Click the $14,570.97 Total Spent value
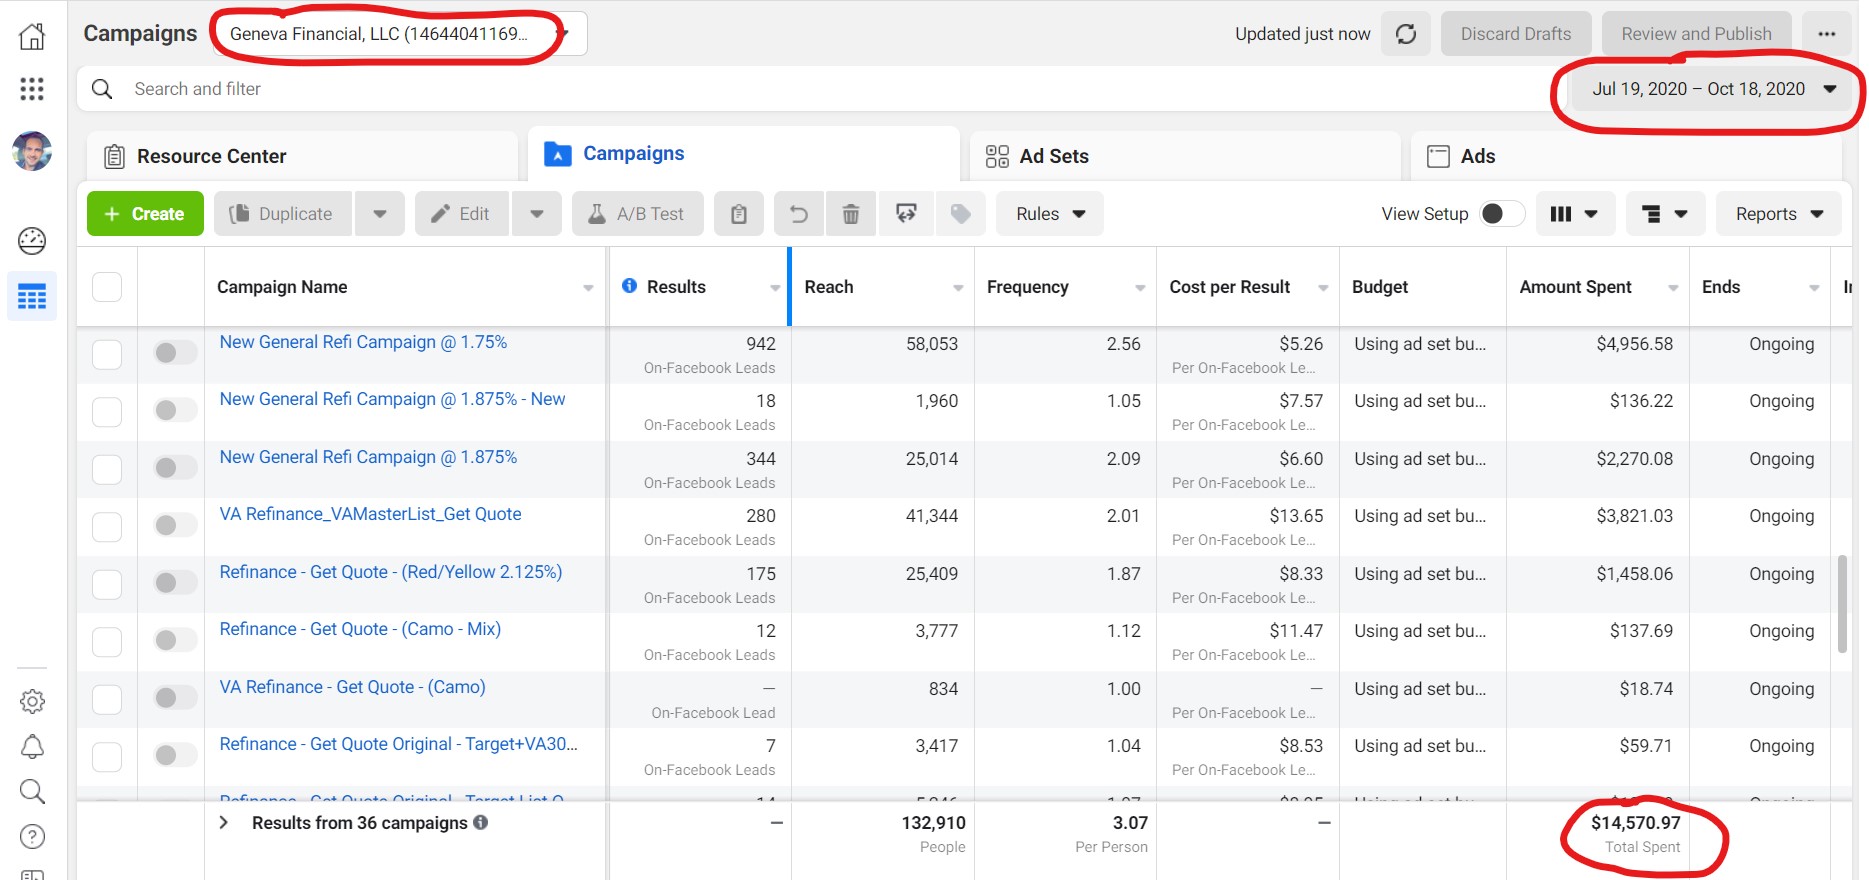1869x880 pixels. pyautogui.click(x=1635, y=823)
